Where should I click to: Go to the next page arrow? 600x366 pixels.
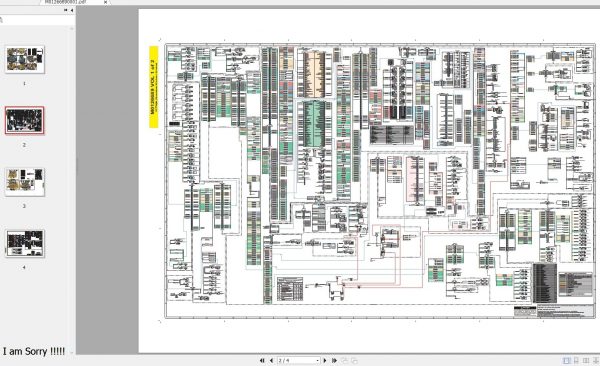pos(325,361)
